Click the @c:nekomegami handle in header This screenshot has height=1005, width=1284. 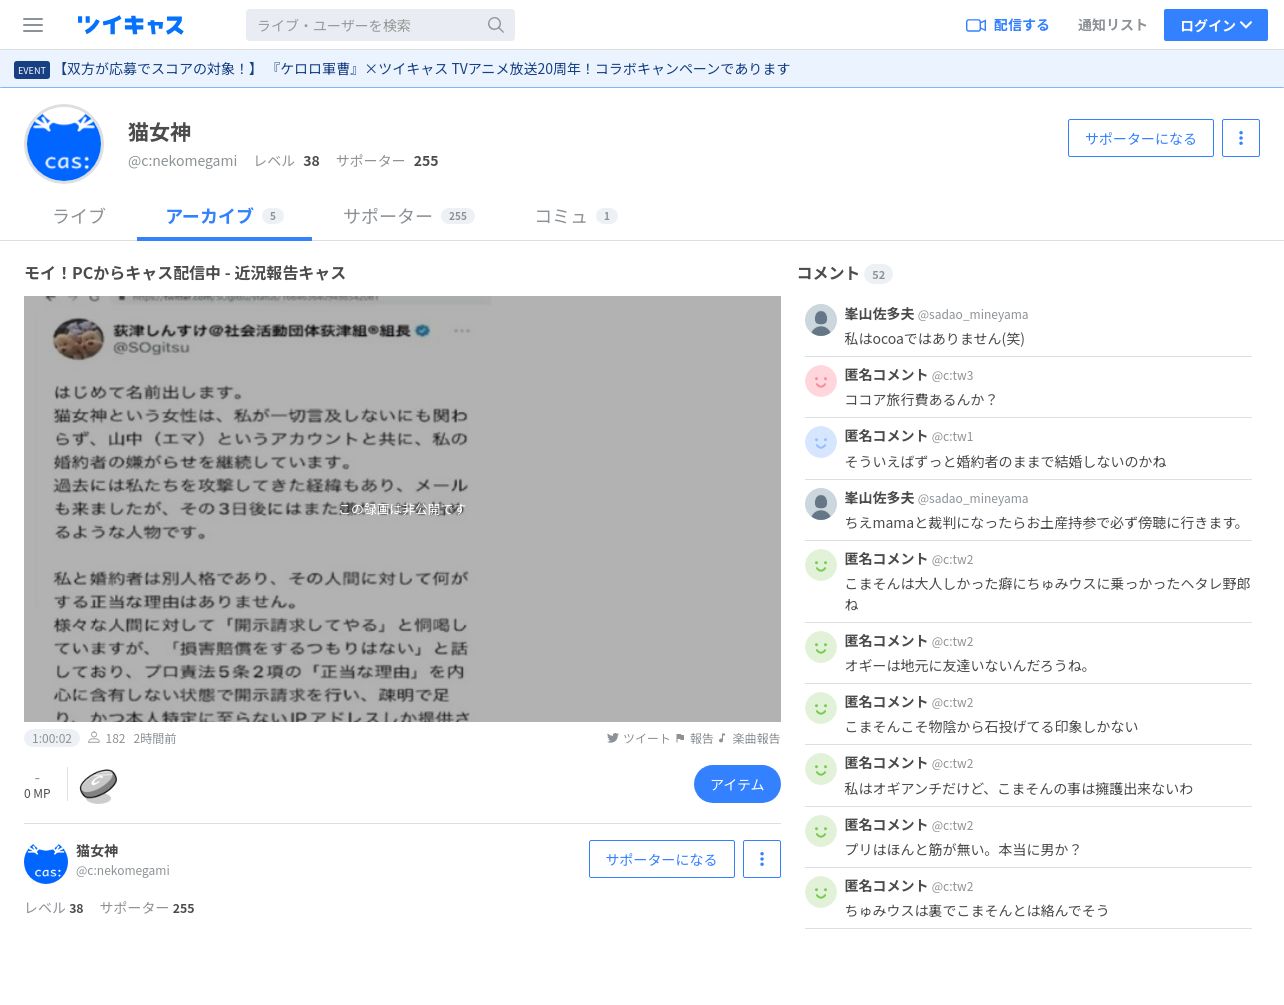click(x=183, y=161)
